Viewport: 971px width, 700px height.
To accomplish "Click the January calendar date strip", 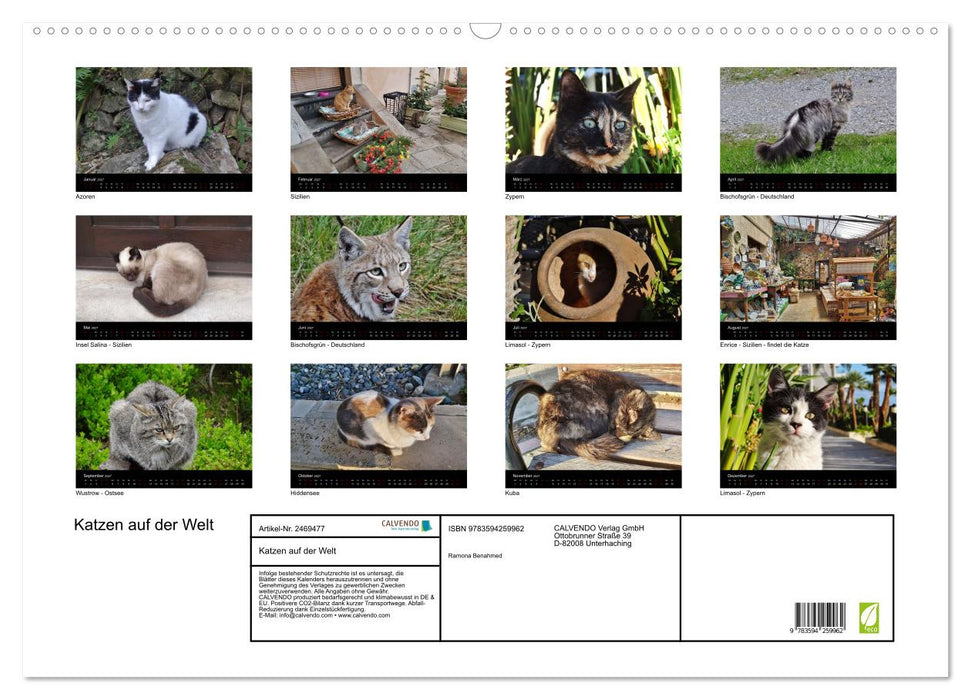I will pyautogui.click(x=163, y=183).
